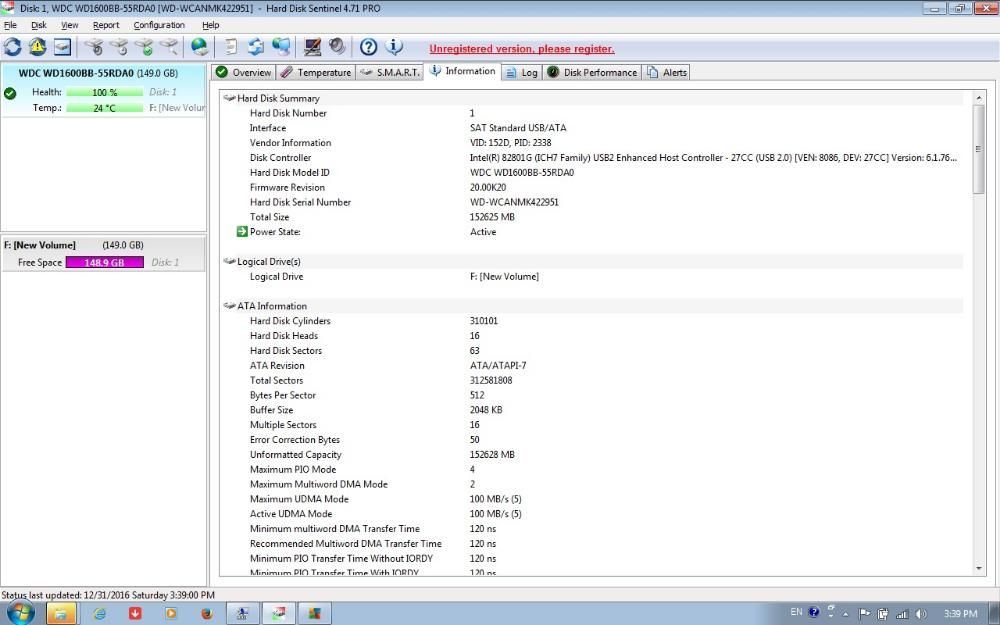The height and width of the screenshot is (625, 1000).
Task: Open Windows Explorer from the taskbar
Action: pos(61,614)
